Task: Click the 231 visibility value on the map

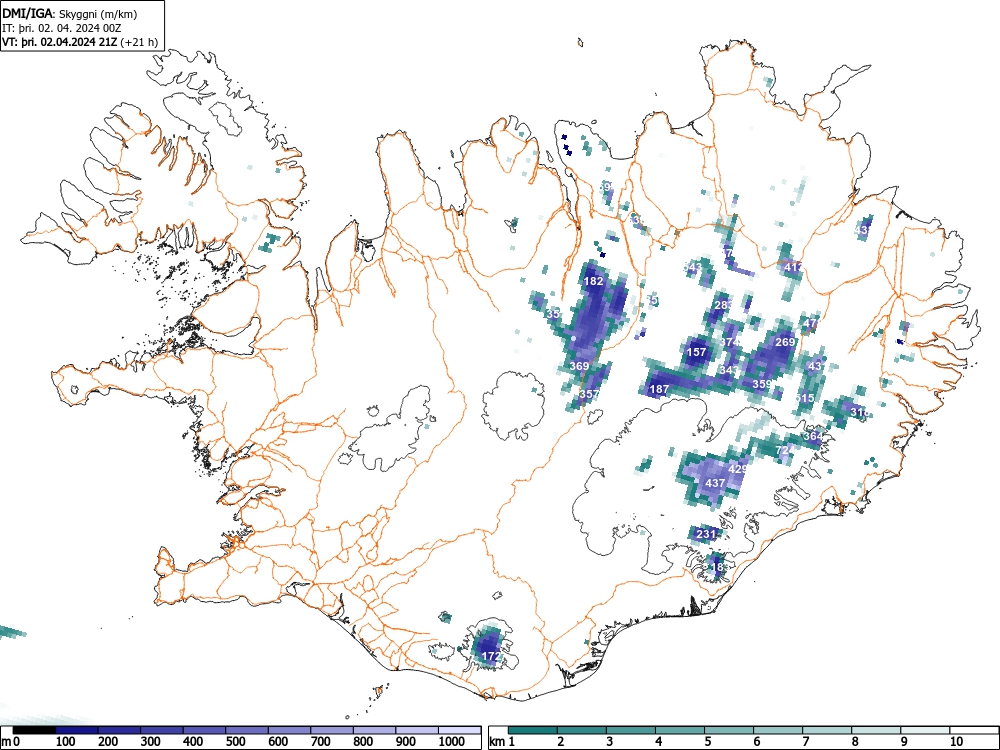Action: 706,534
